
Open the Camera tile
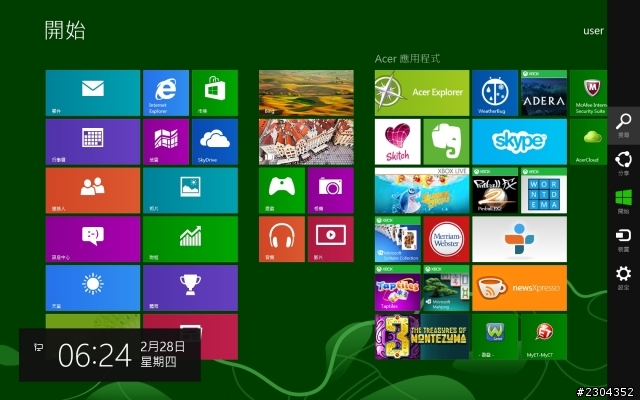click(x=331, y=190)
